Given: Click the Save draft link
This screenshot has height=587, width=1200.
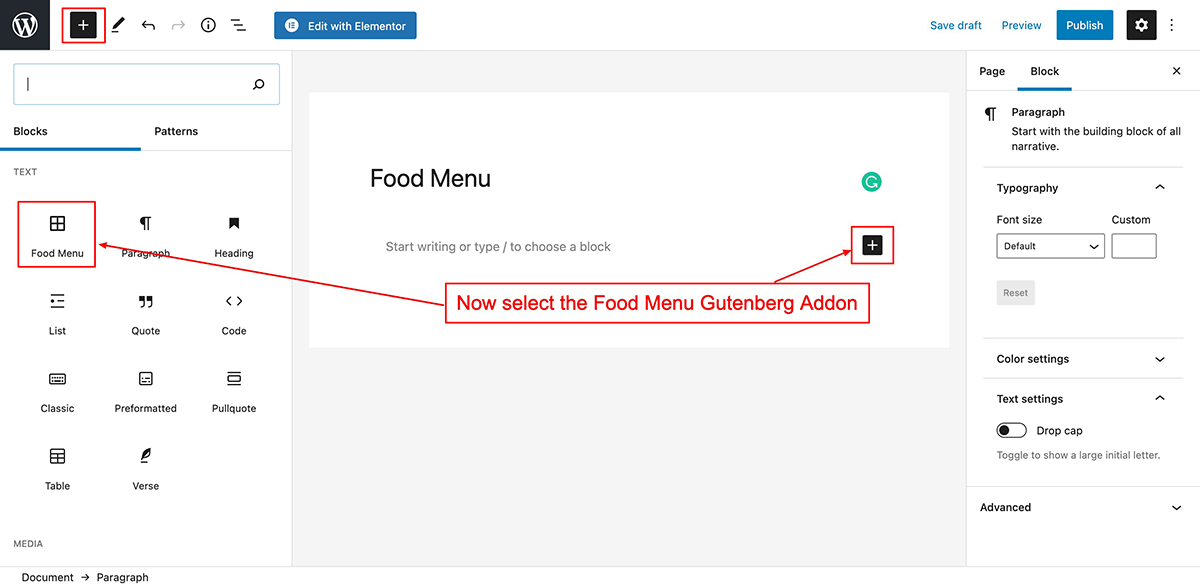Looking at the screenshot, I should tap(956, 25).
